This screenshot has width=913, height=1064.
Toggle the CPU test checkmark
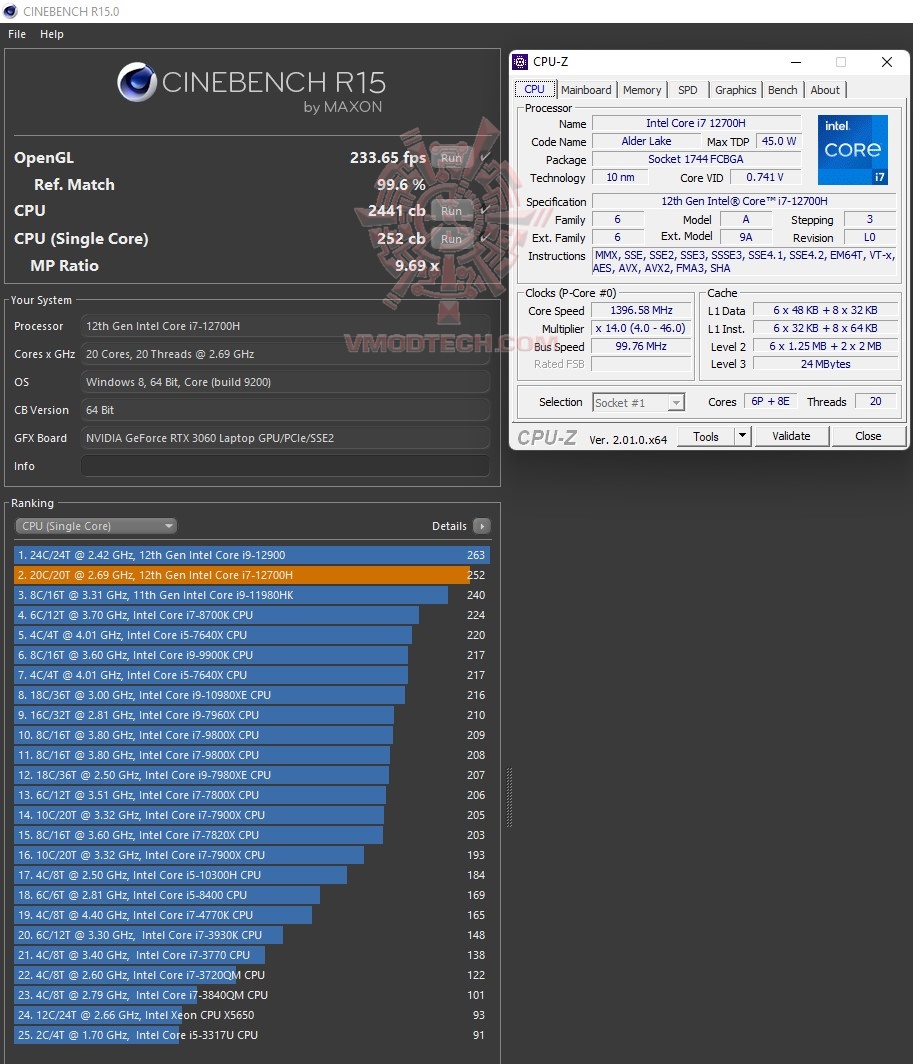(485, 210)
